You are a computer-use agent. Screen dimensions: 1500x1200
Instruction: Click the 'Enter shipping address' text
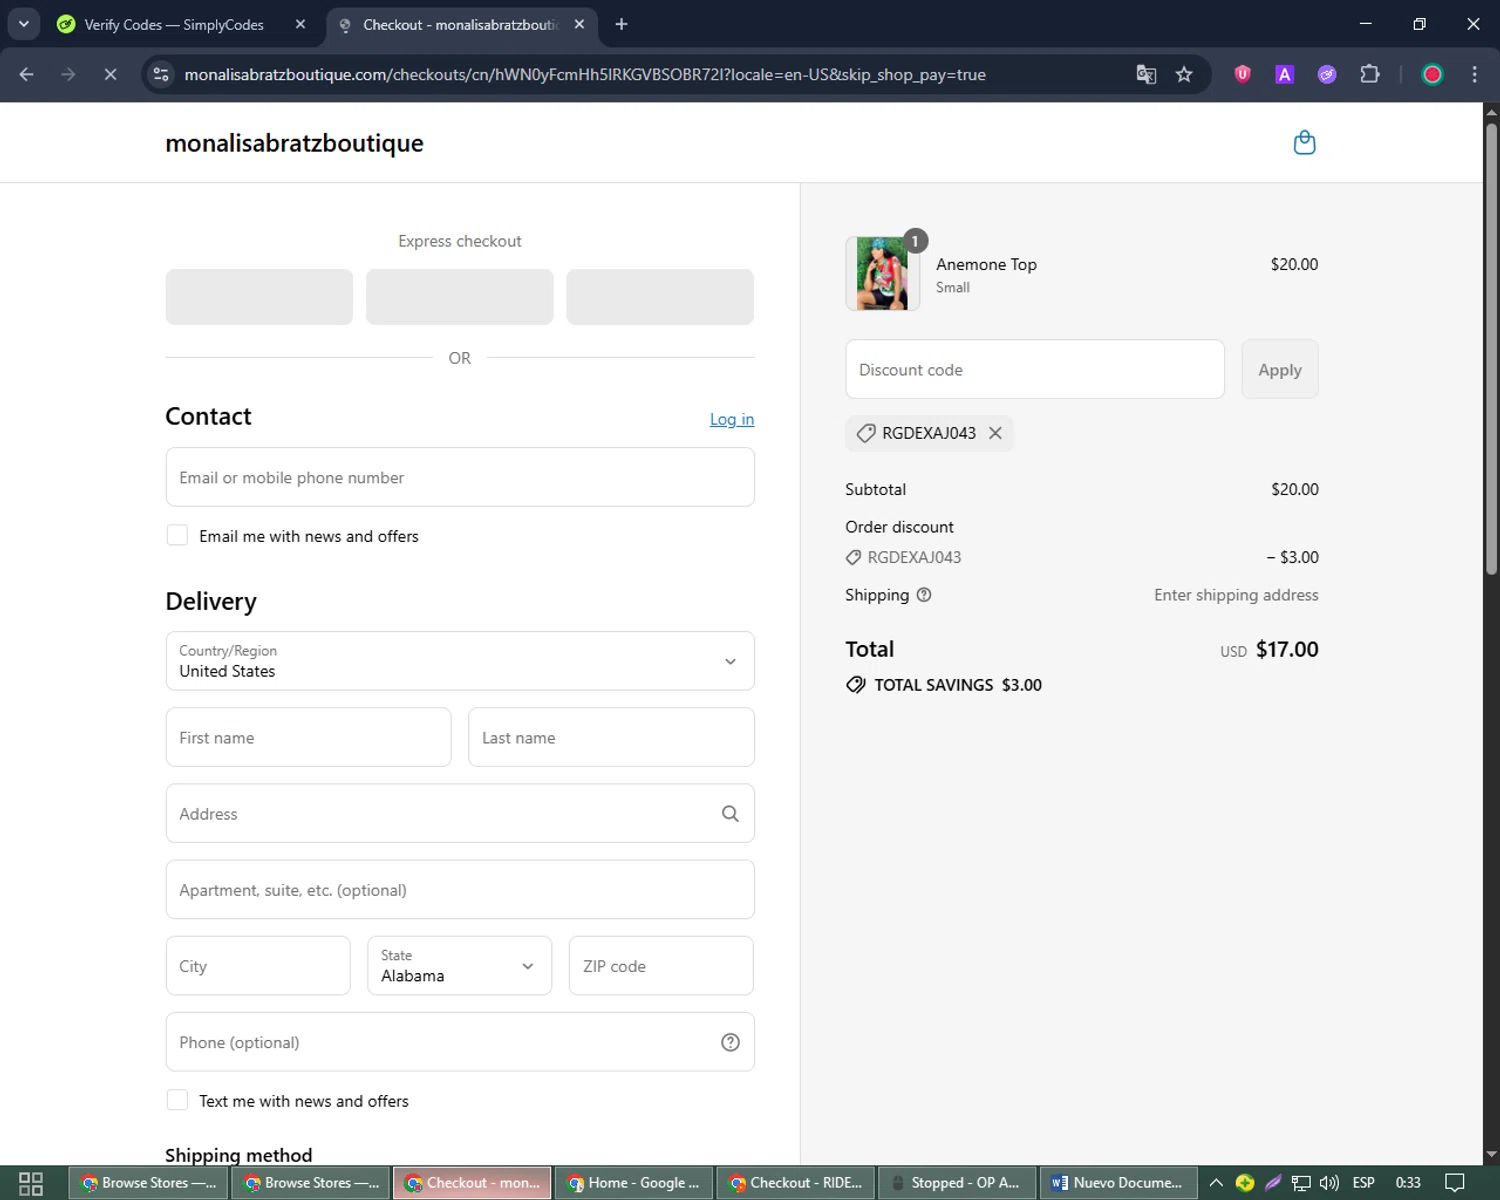pyautogui.click(x=1236, y=595)
